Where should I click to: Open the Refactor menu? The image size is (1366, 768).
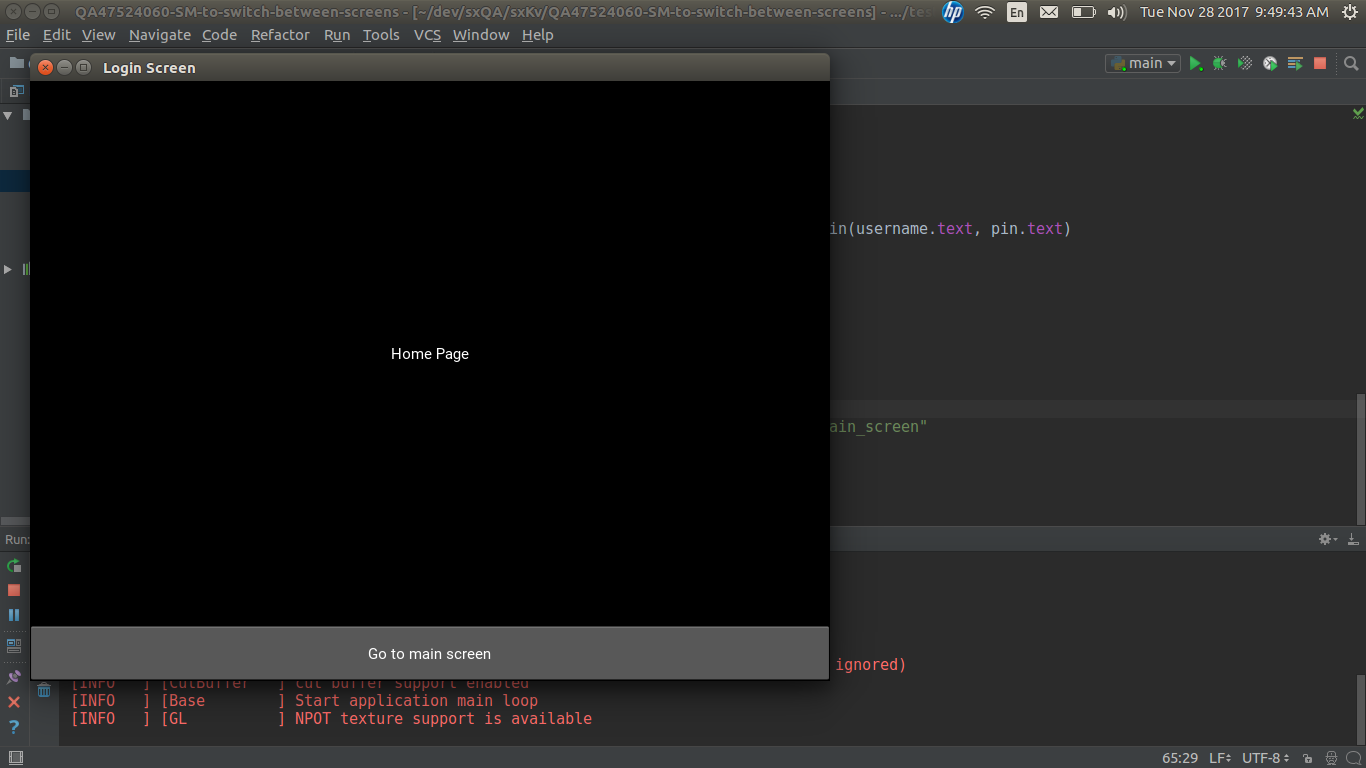point(280,35)
